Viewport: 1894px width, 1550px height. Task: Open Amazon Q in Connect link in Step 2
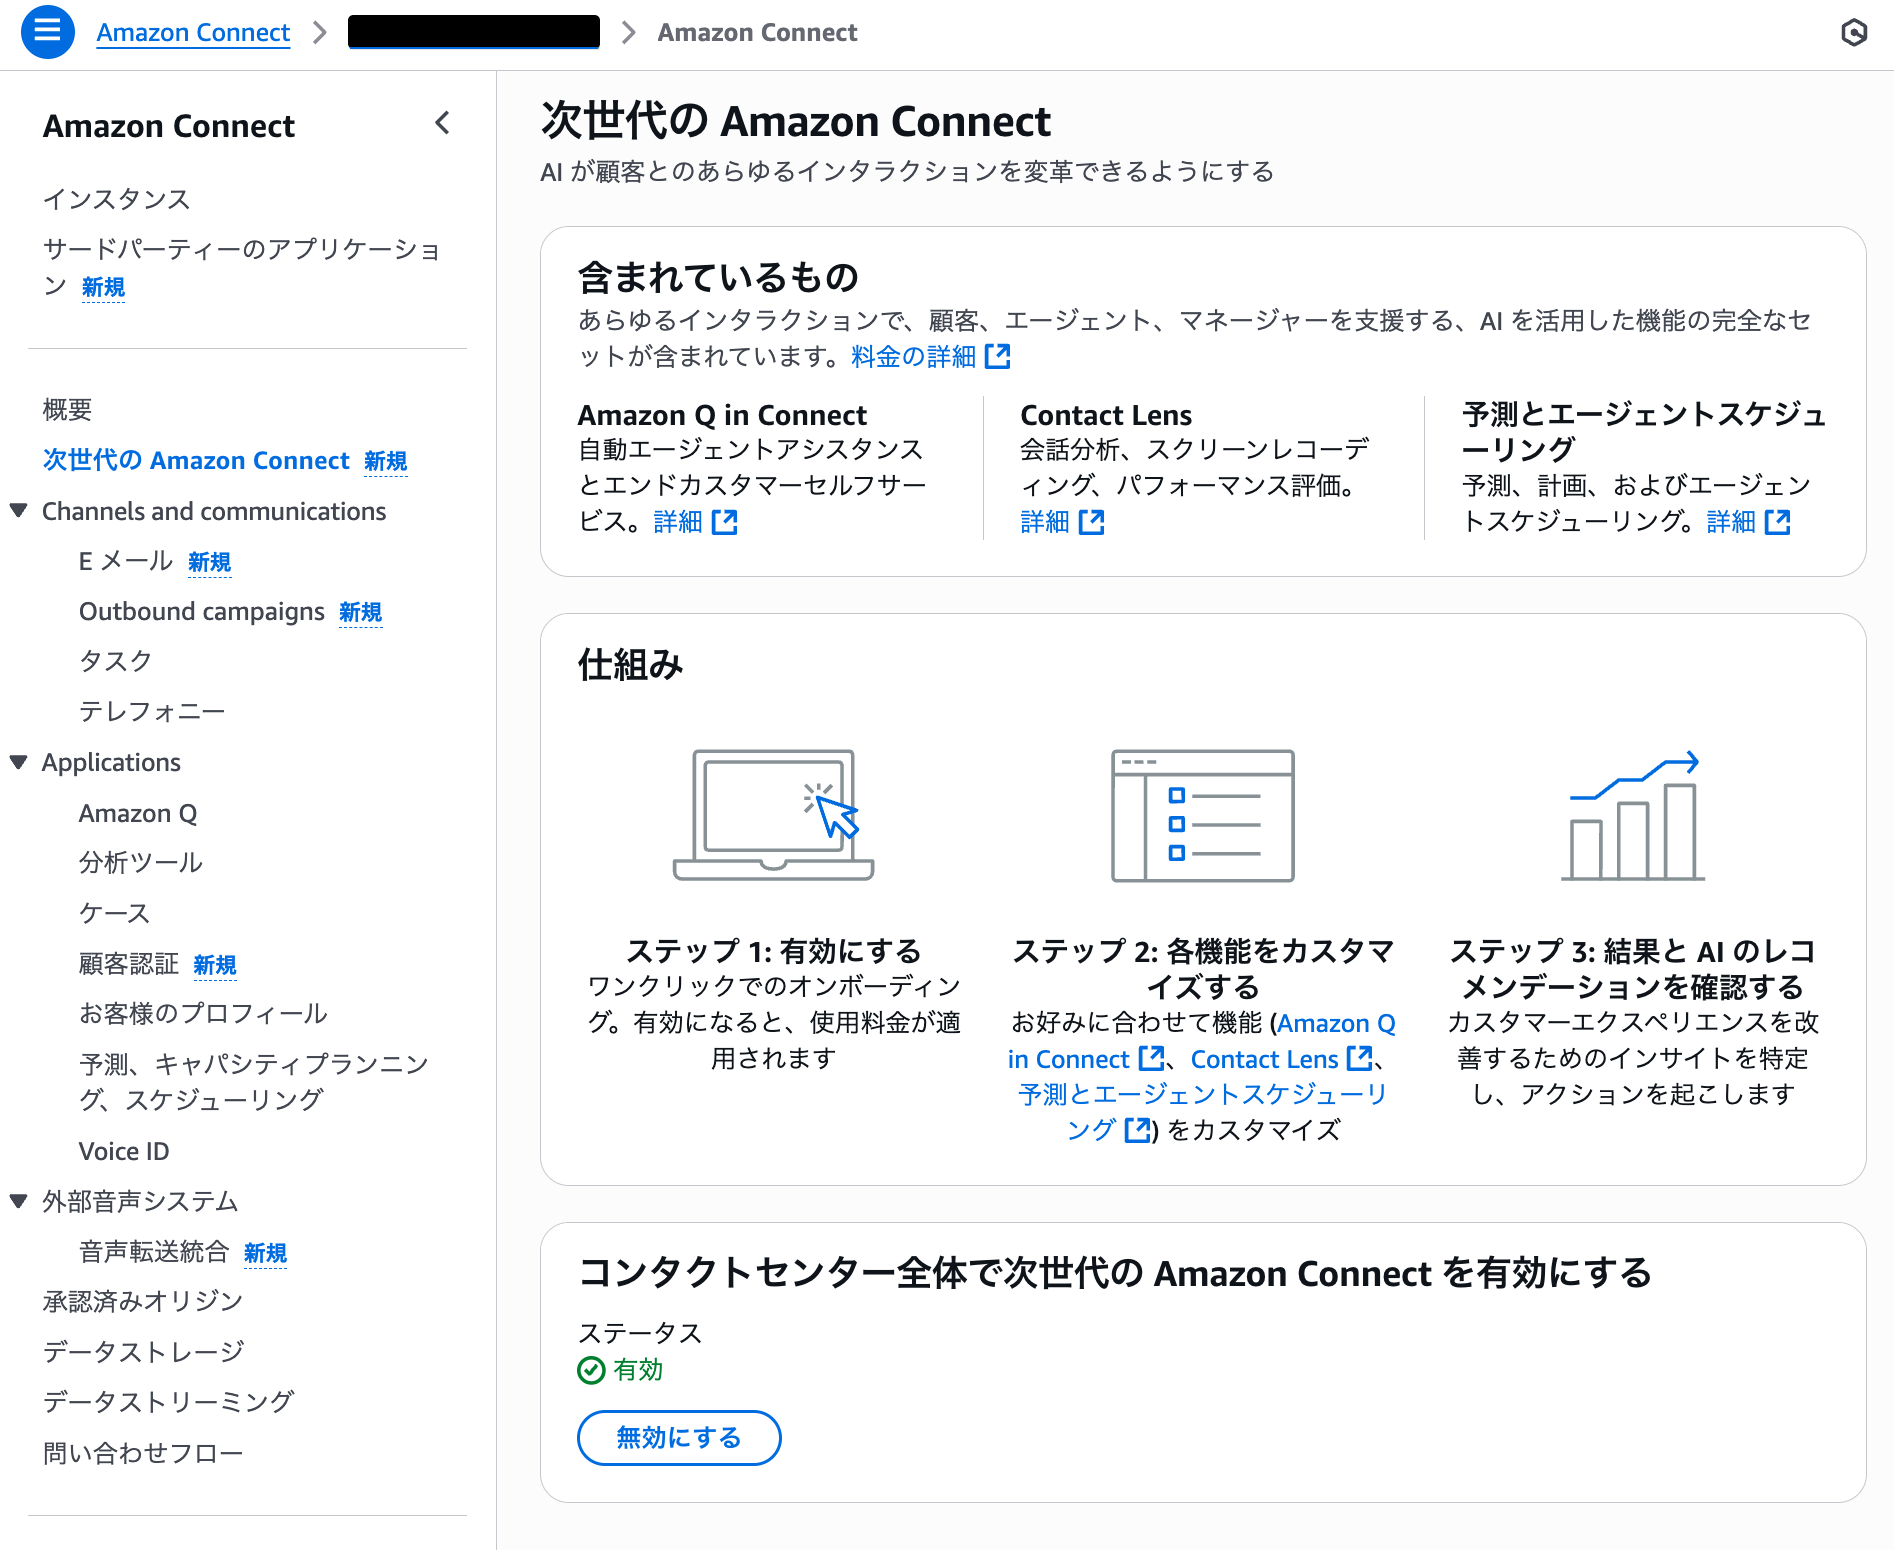1202,1041
